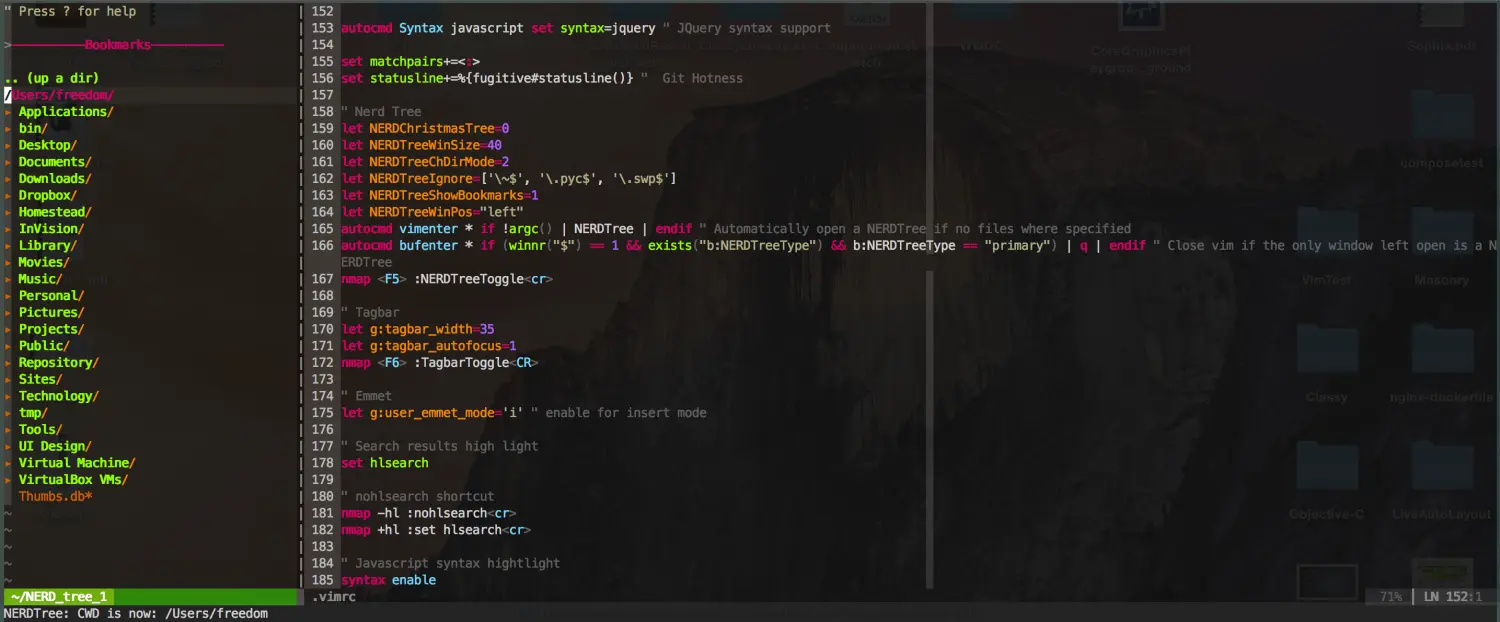Click the 'let g:tagbar_autofocus=1' line
This screenshot has width=1500, height=622.
tap(429, 346)
